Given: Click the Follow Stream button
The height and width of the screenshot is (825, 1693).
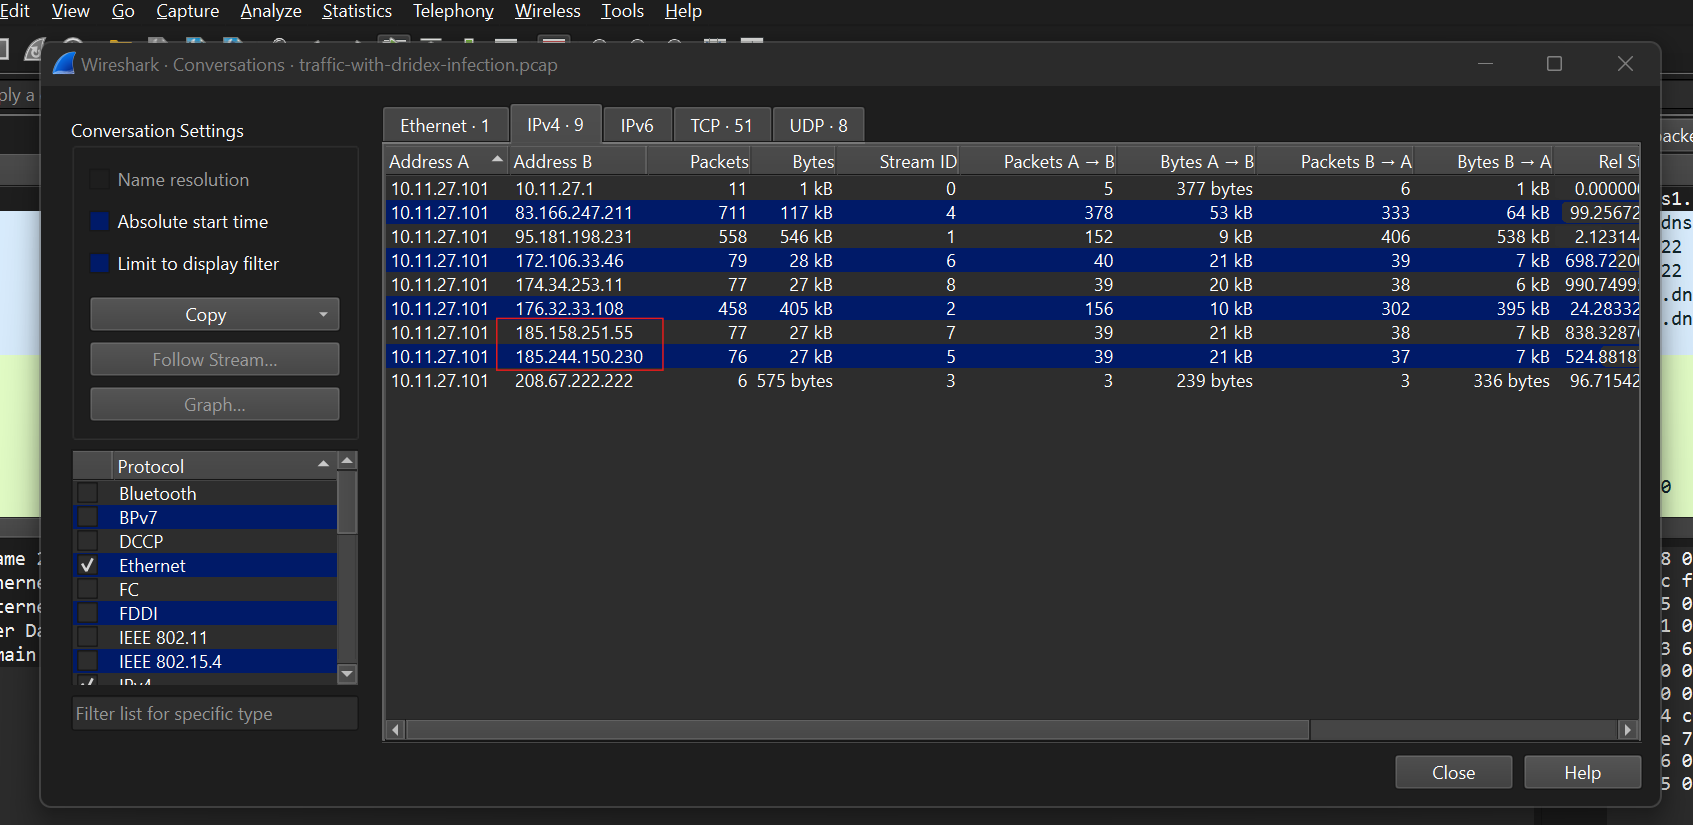Looking at the screenshot, I should pos(215,359).
